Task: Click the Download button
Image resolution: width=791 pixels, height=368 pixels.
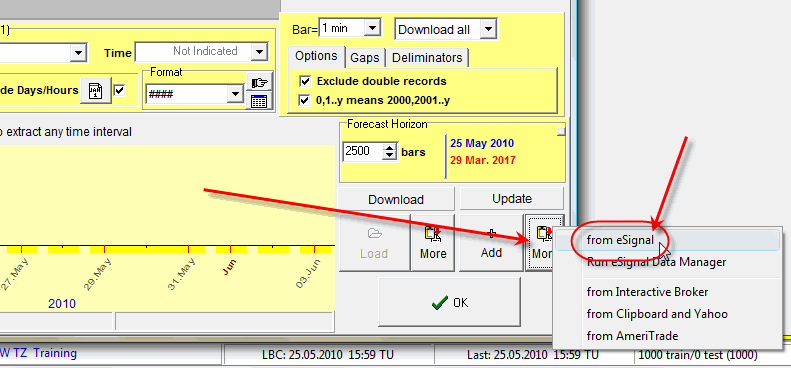Action: [x=396, y=199]
